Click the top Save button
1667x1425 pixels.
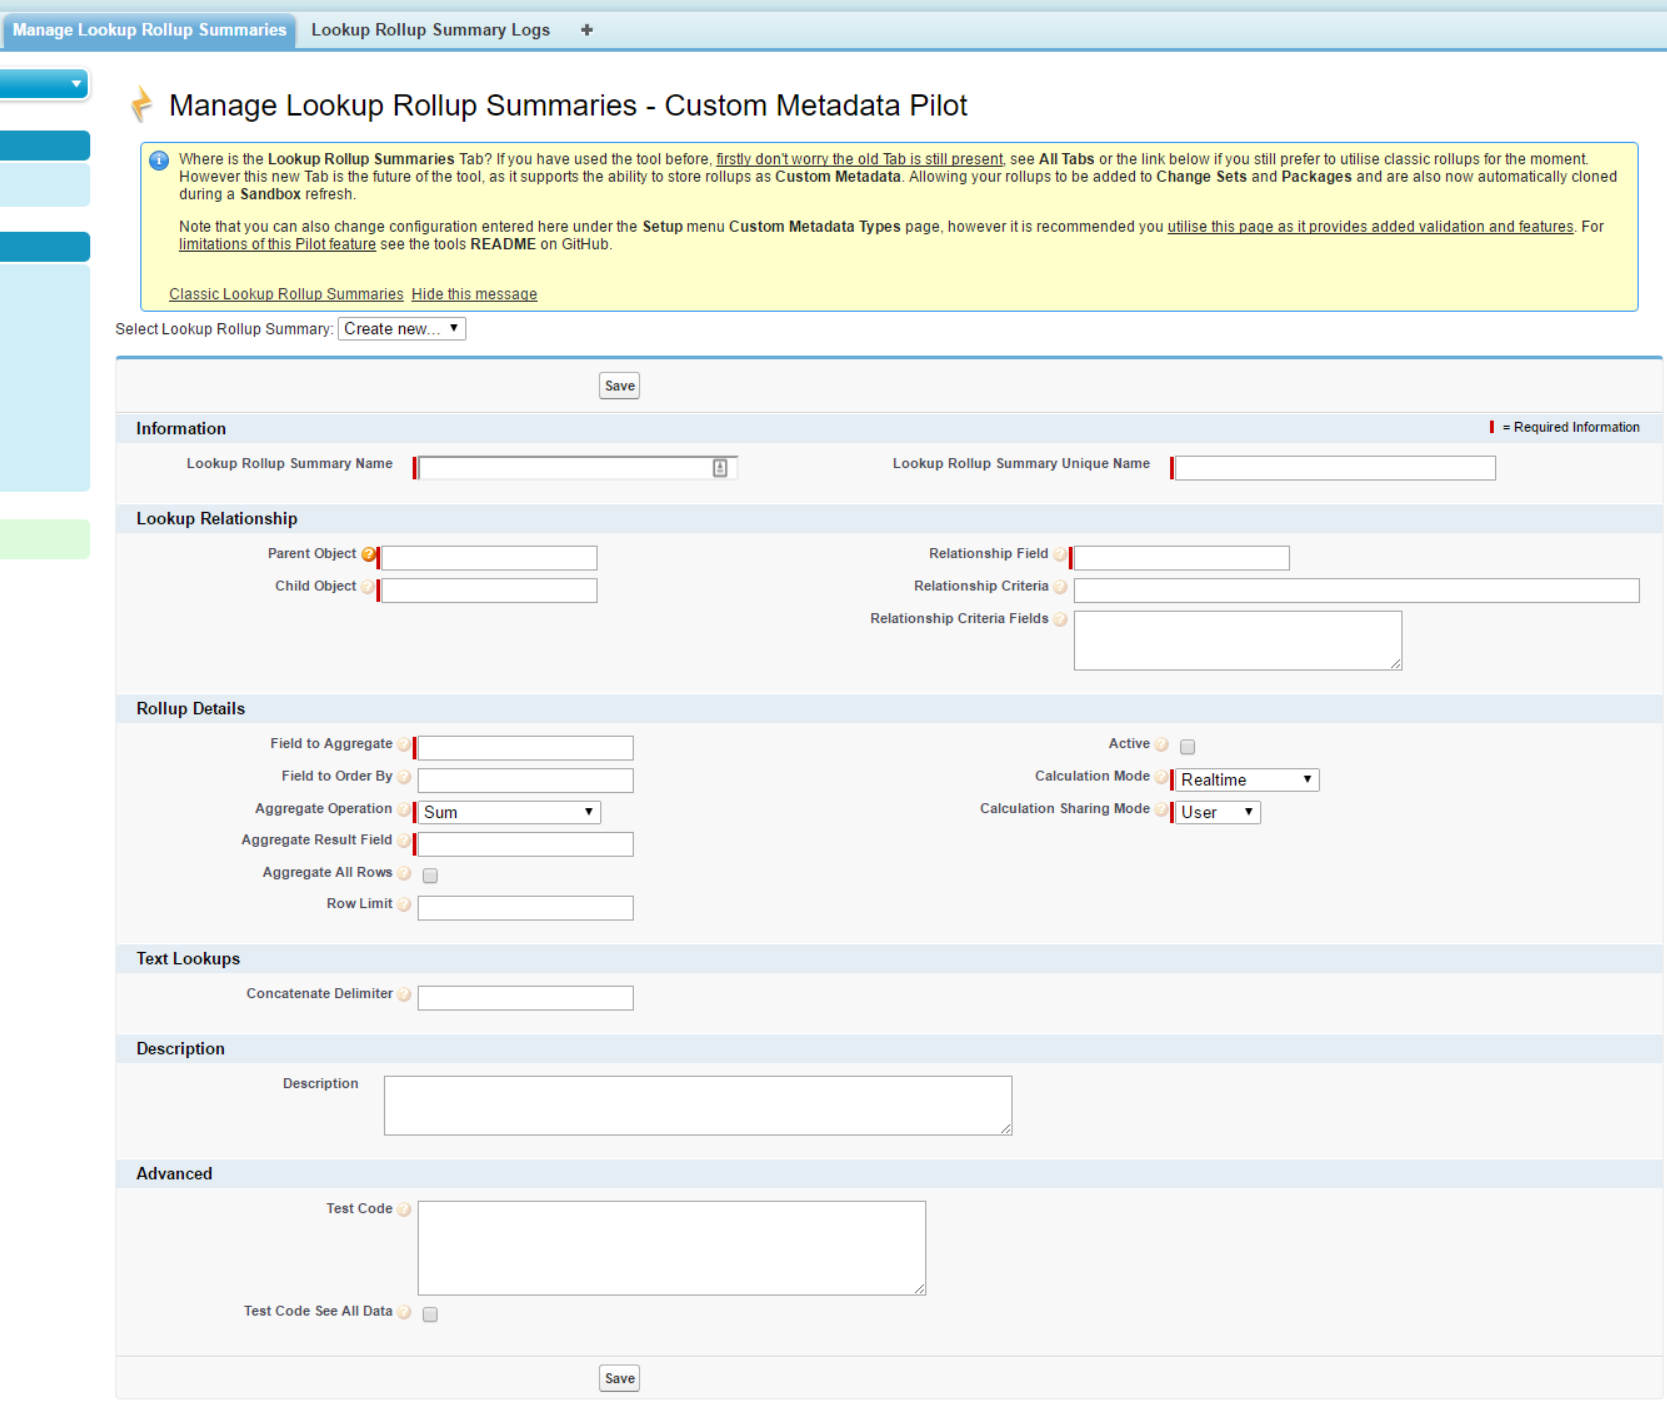[620, 386]
